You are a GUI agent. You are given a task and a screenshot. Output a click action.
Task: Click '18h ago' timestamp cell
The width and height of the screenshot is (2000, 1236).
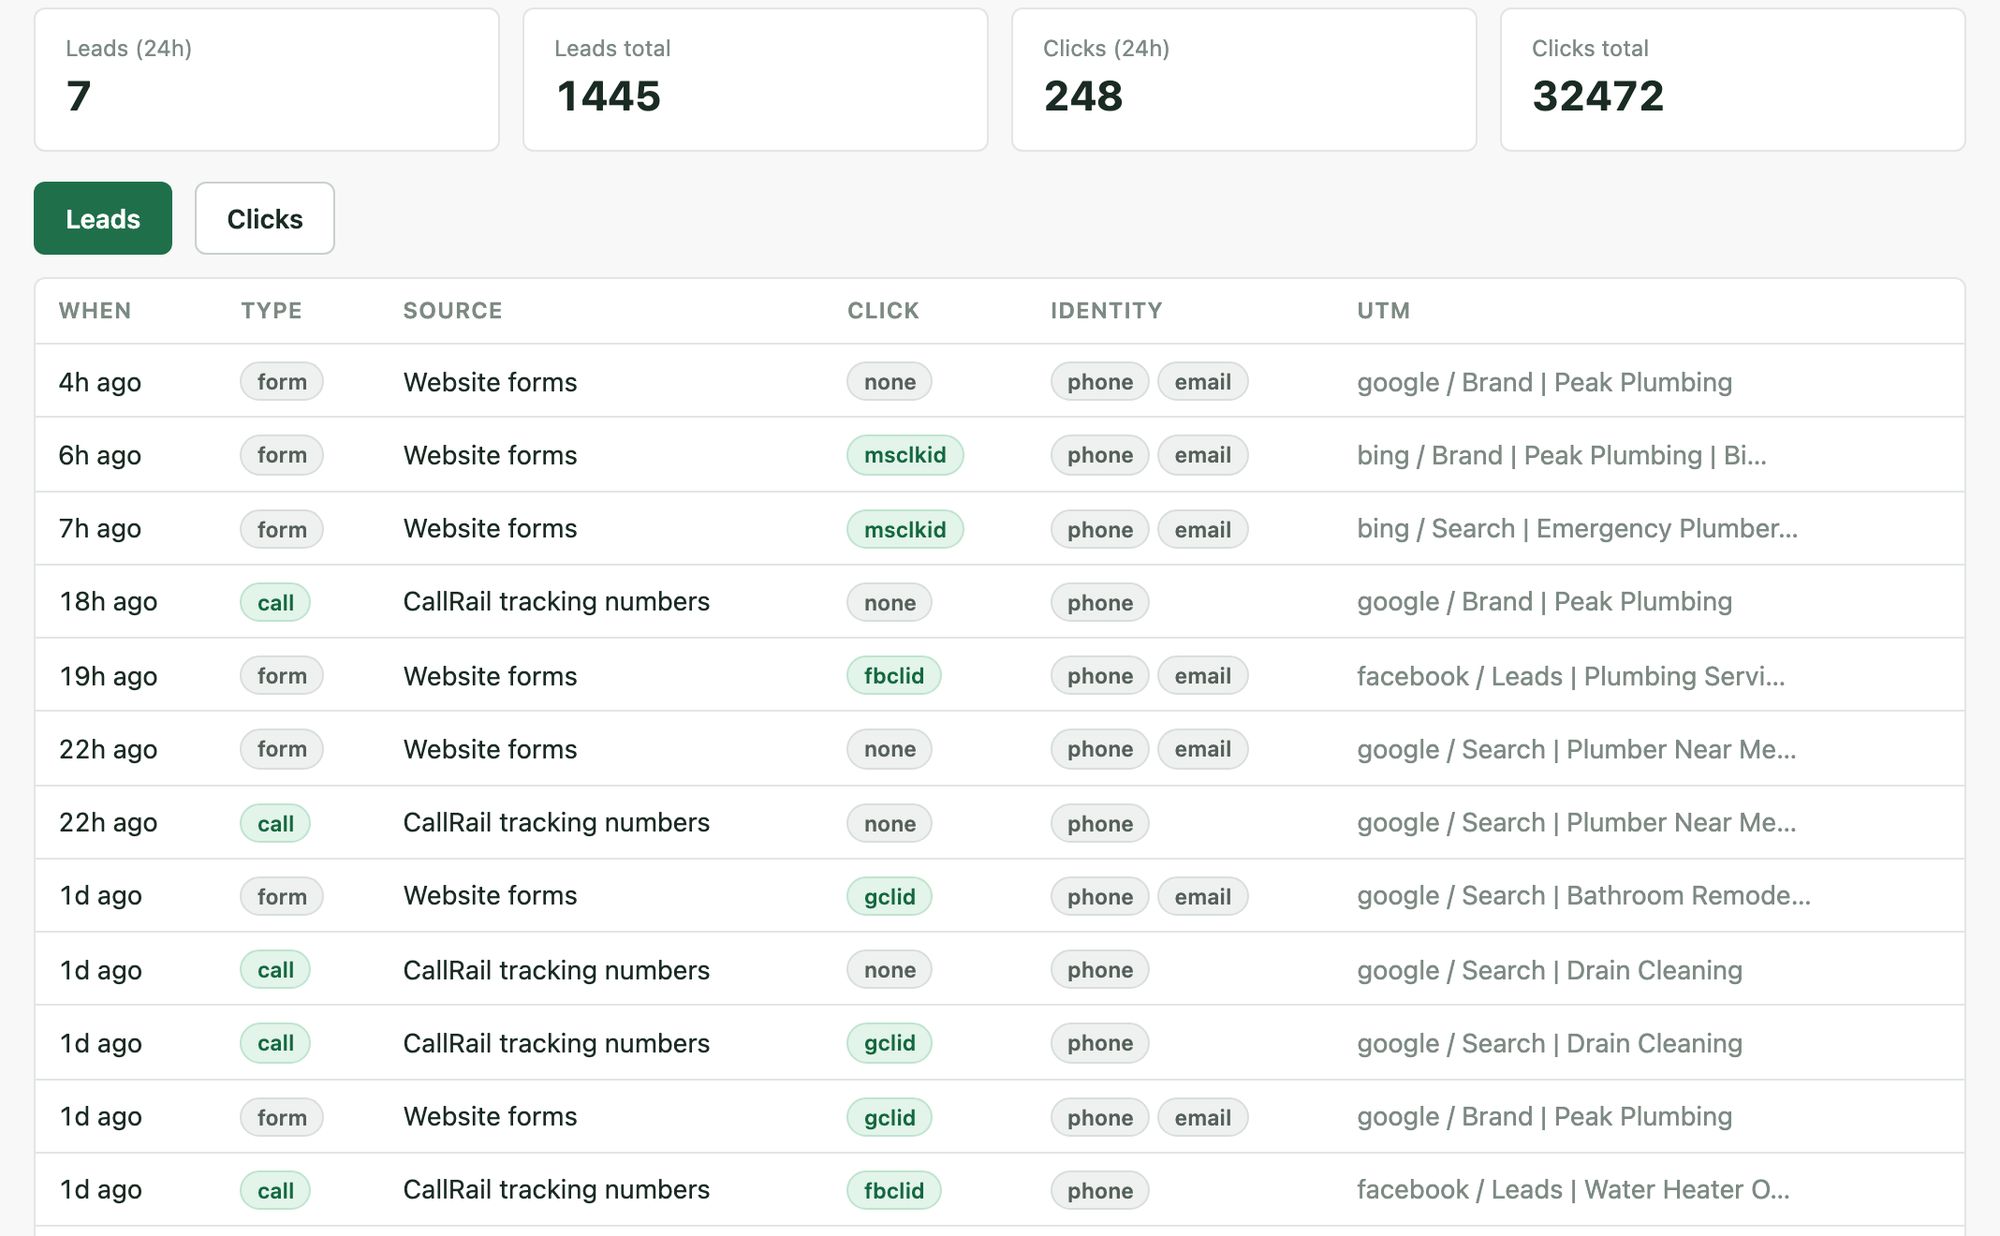[x=108, y=601]
